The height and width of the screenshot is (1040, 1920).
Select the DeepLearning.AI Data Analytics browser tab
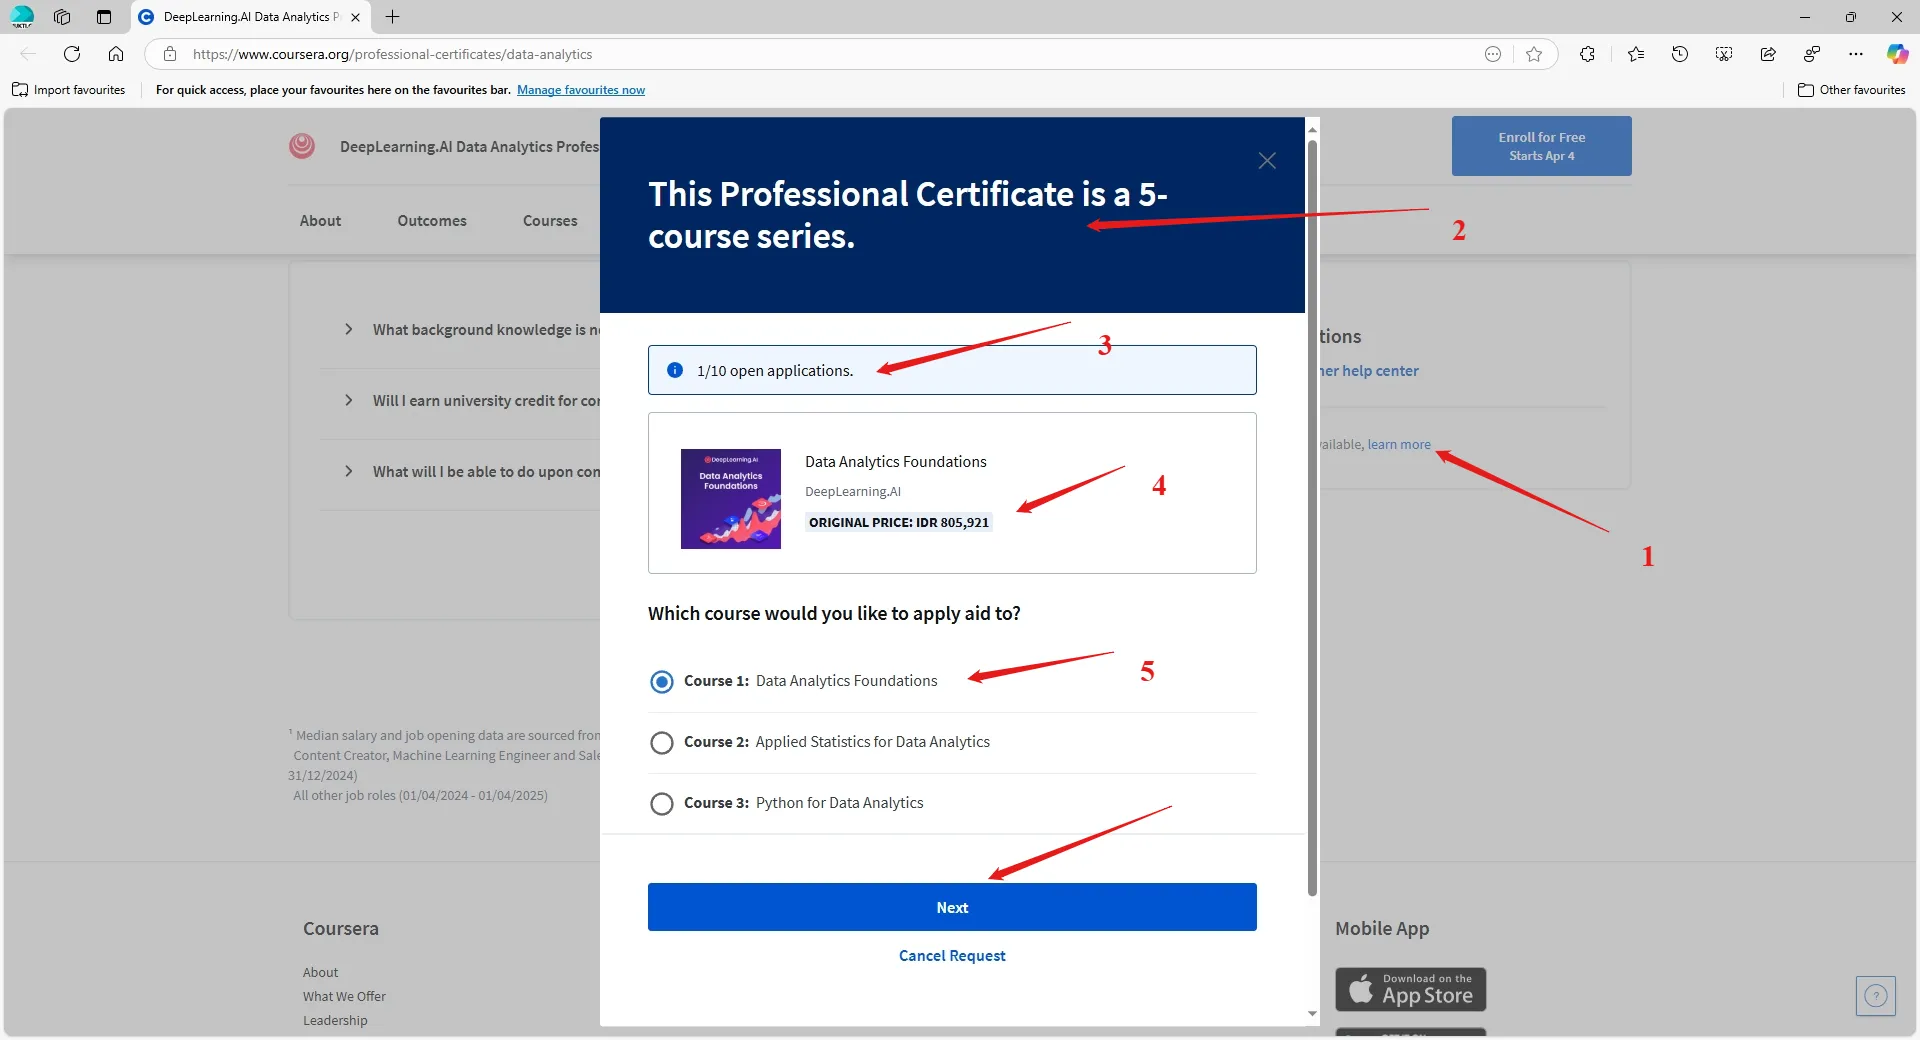[250, 17]
